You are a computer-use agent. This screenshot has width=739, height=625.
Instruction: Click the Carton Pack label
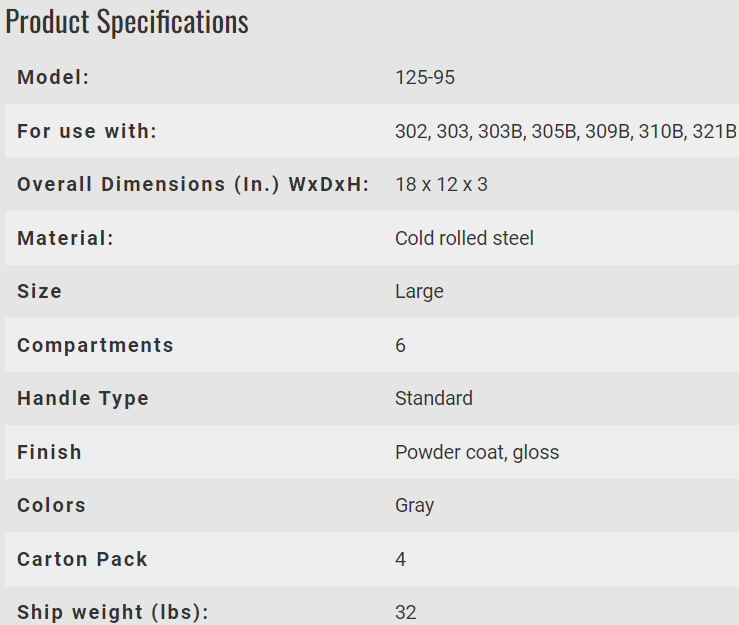point(82,559)
